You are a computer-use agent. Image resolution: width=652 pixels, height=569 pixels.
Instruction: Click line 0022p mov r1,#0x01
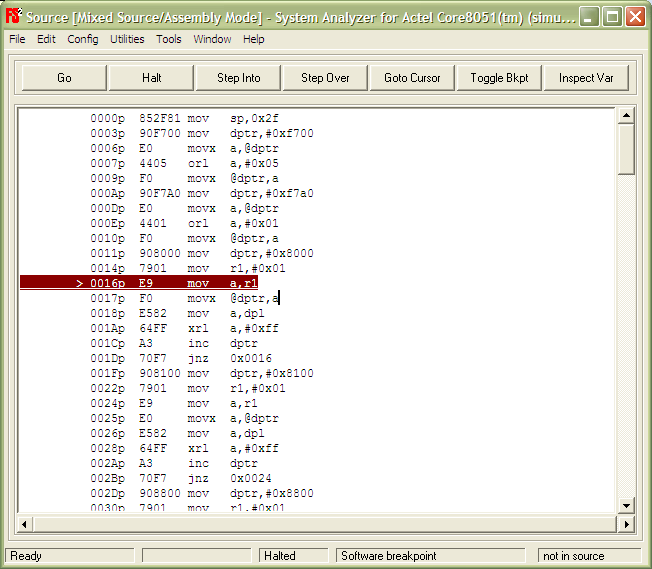point(188,388)
